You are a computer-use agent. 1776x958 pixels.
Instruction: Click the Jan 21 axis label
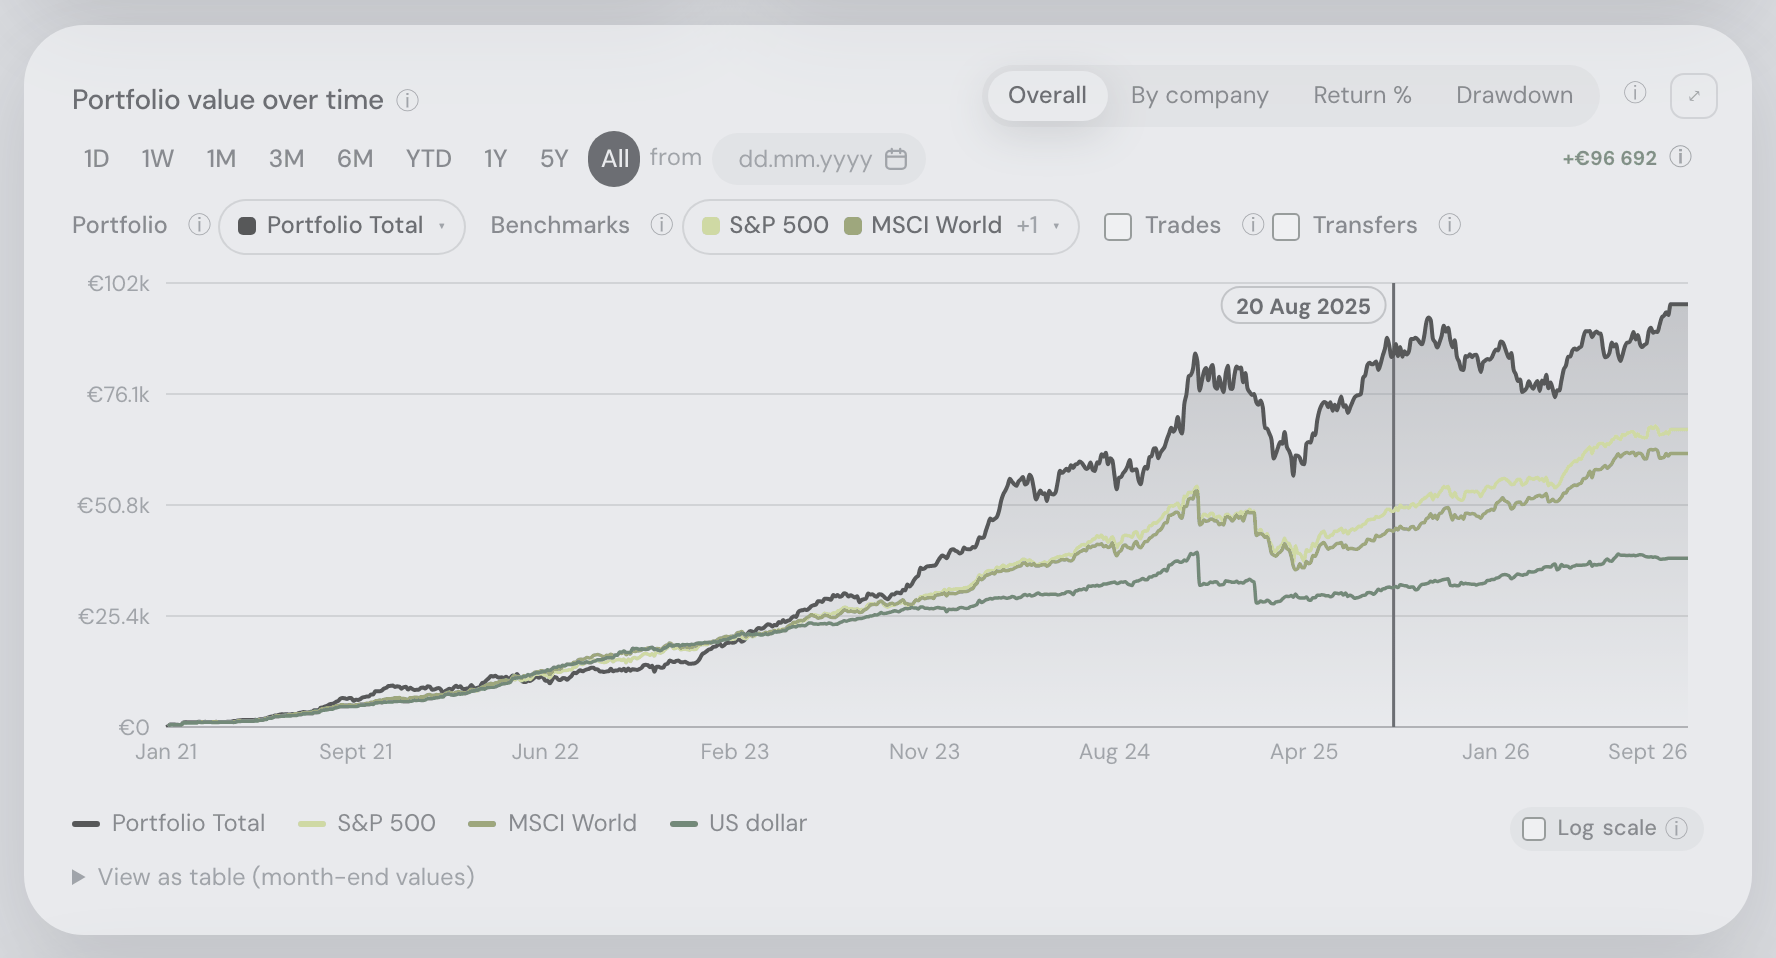point(166,752)
